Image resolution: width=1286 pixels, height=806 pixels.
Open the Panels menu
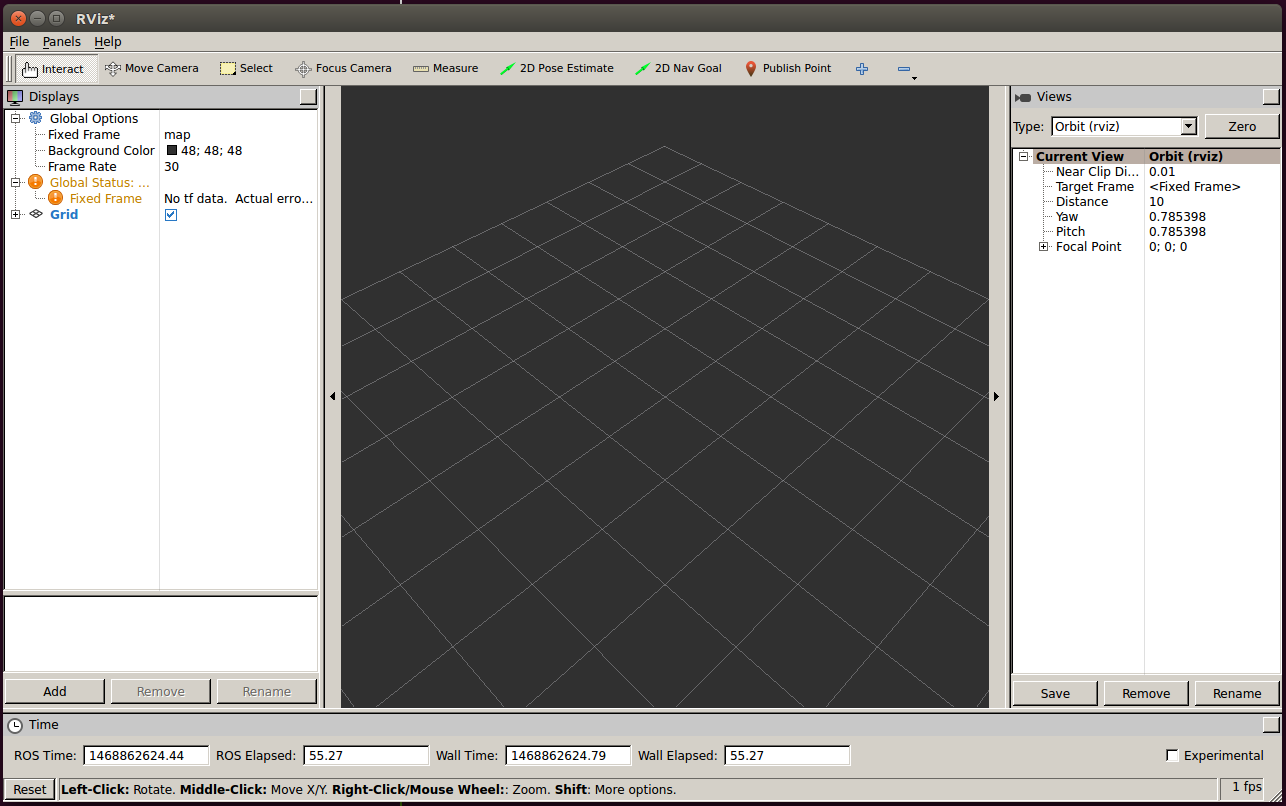(61, 42)
